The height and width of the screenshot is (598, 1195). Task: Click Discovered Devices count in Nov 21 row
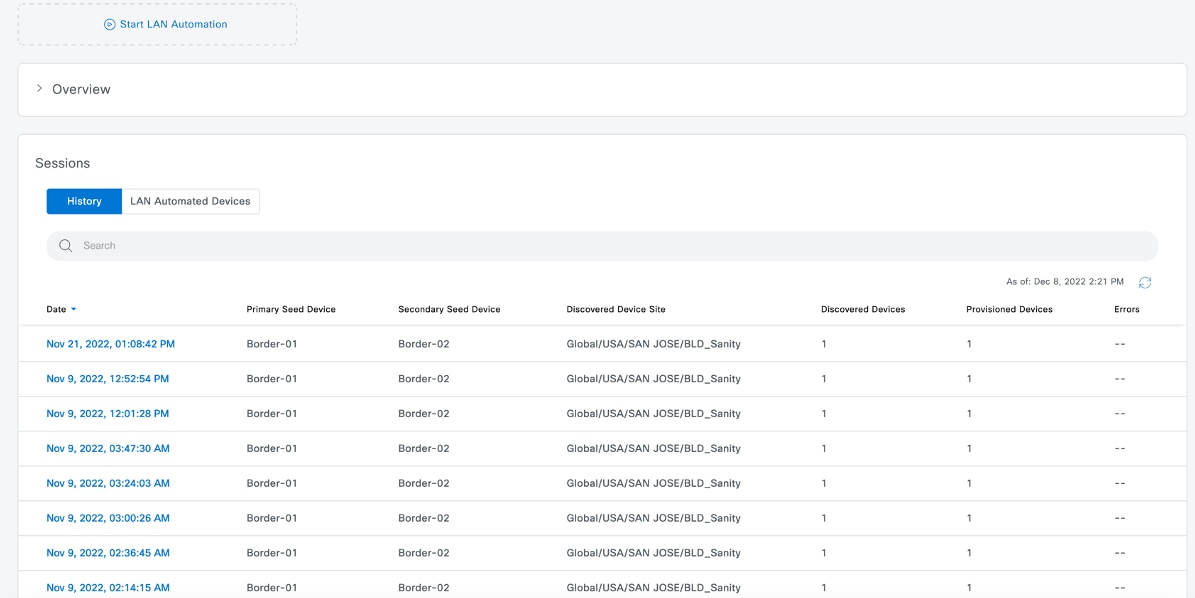pos(824,344)
